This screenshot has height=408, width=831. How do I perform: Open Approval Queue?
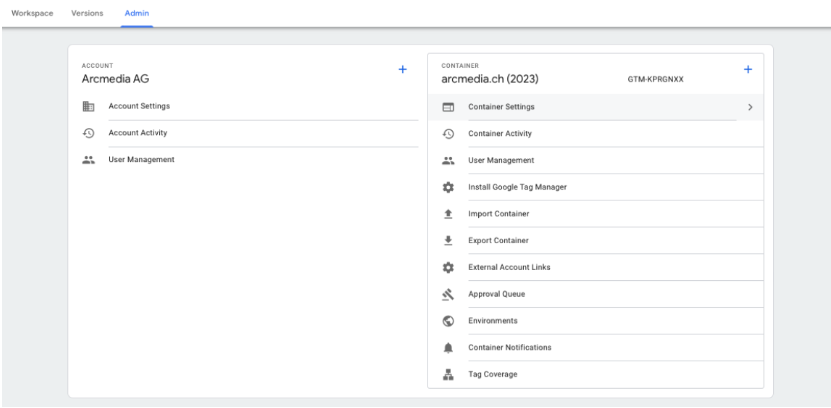[x=497, y=294]
